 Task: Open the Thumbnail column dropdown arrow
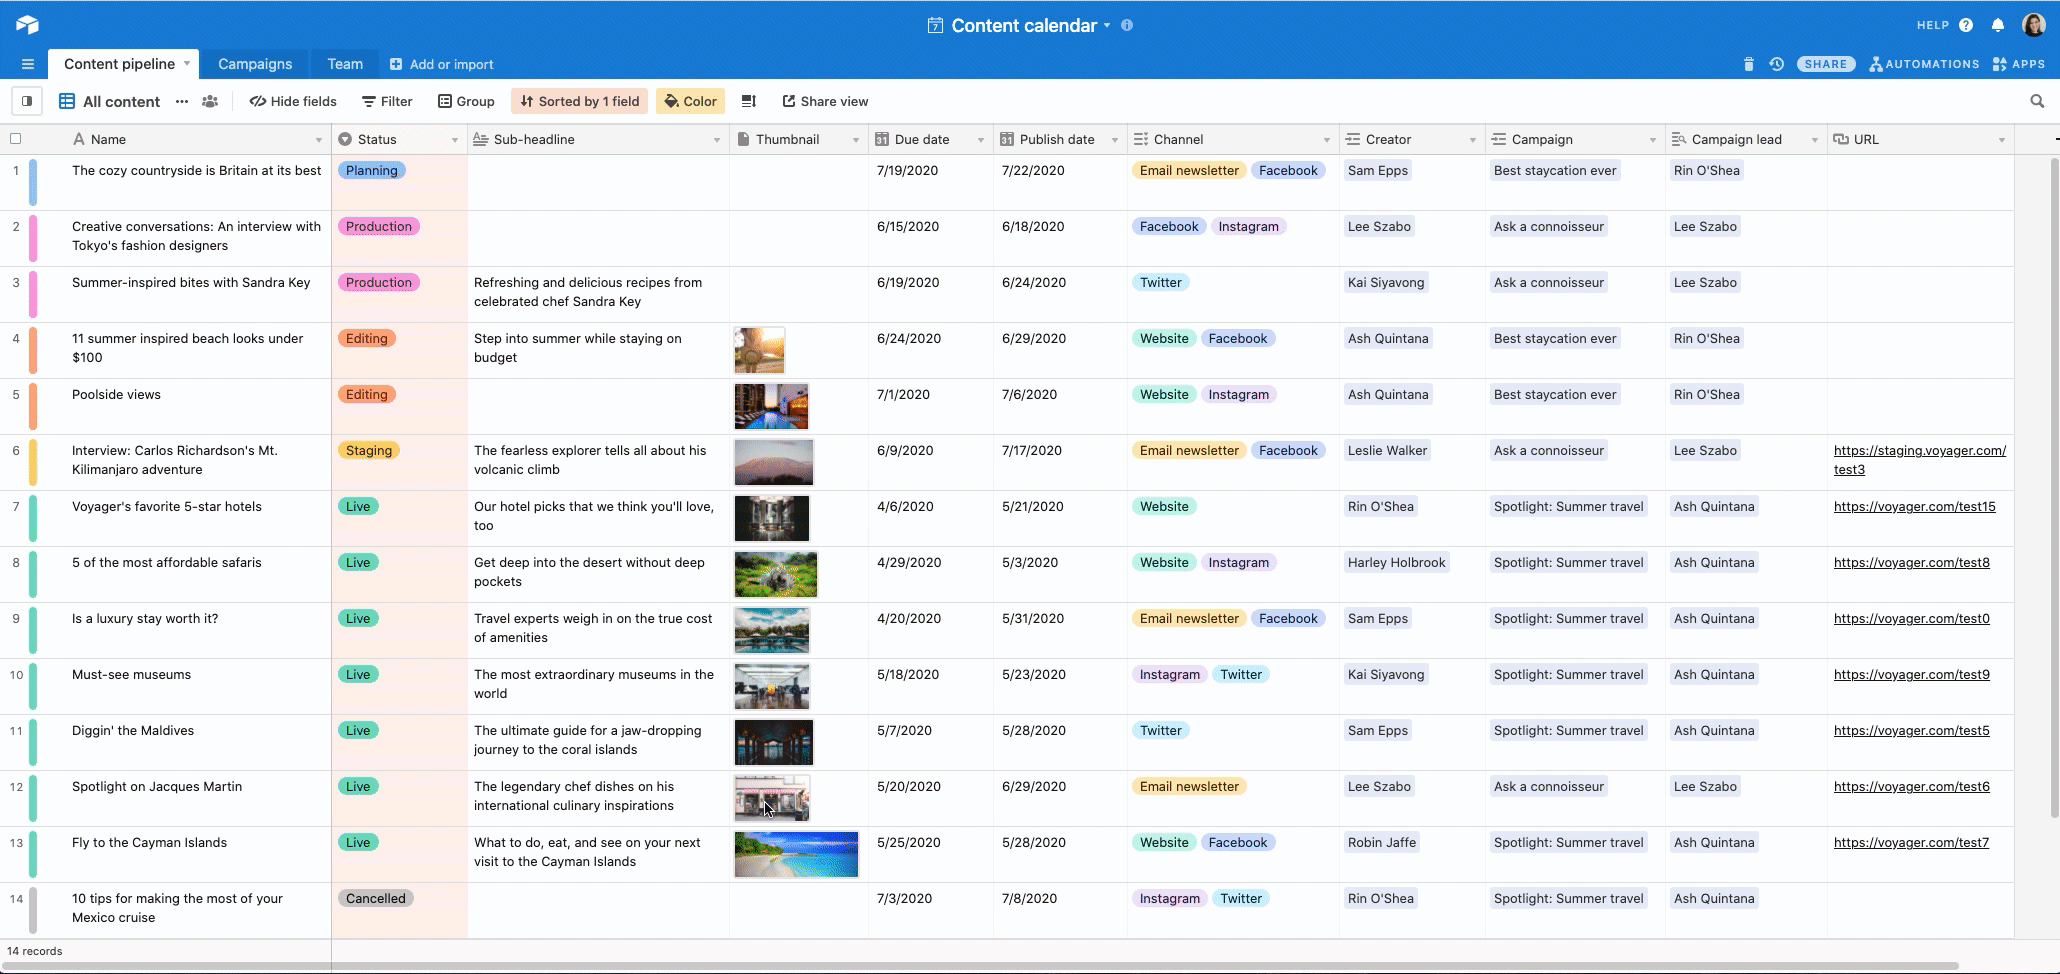[x=856, y=140]
